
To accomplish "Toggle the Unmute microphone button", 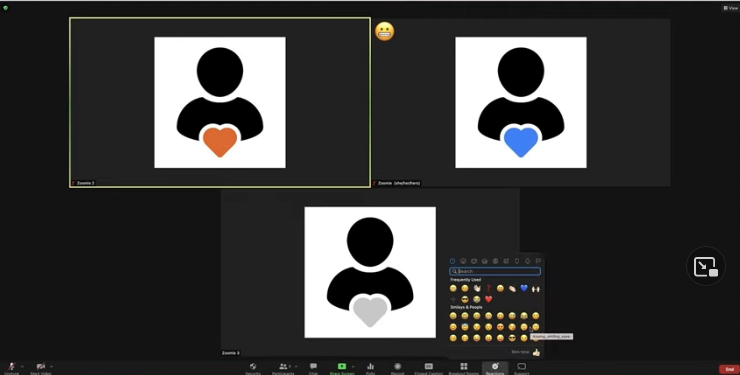I will (11, 367).
